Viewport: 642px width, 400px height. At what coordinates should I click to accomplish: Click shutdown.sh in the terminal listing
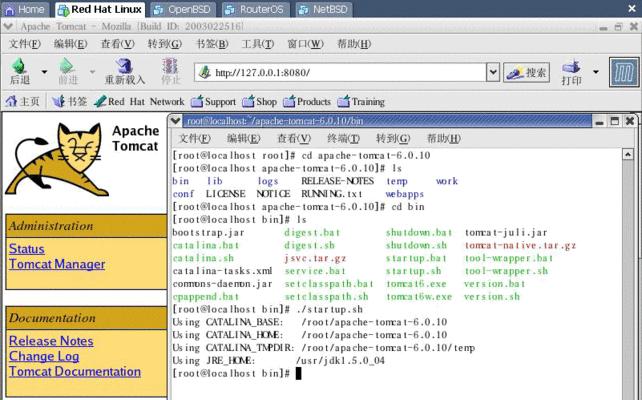point(416,245)
